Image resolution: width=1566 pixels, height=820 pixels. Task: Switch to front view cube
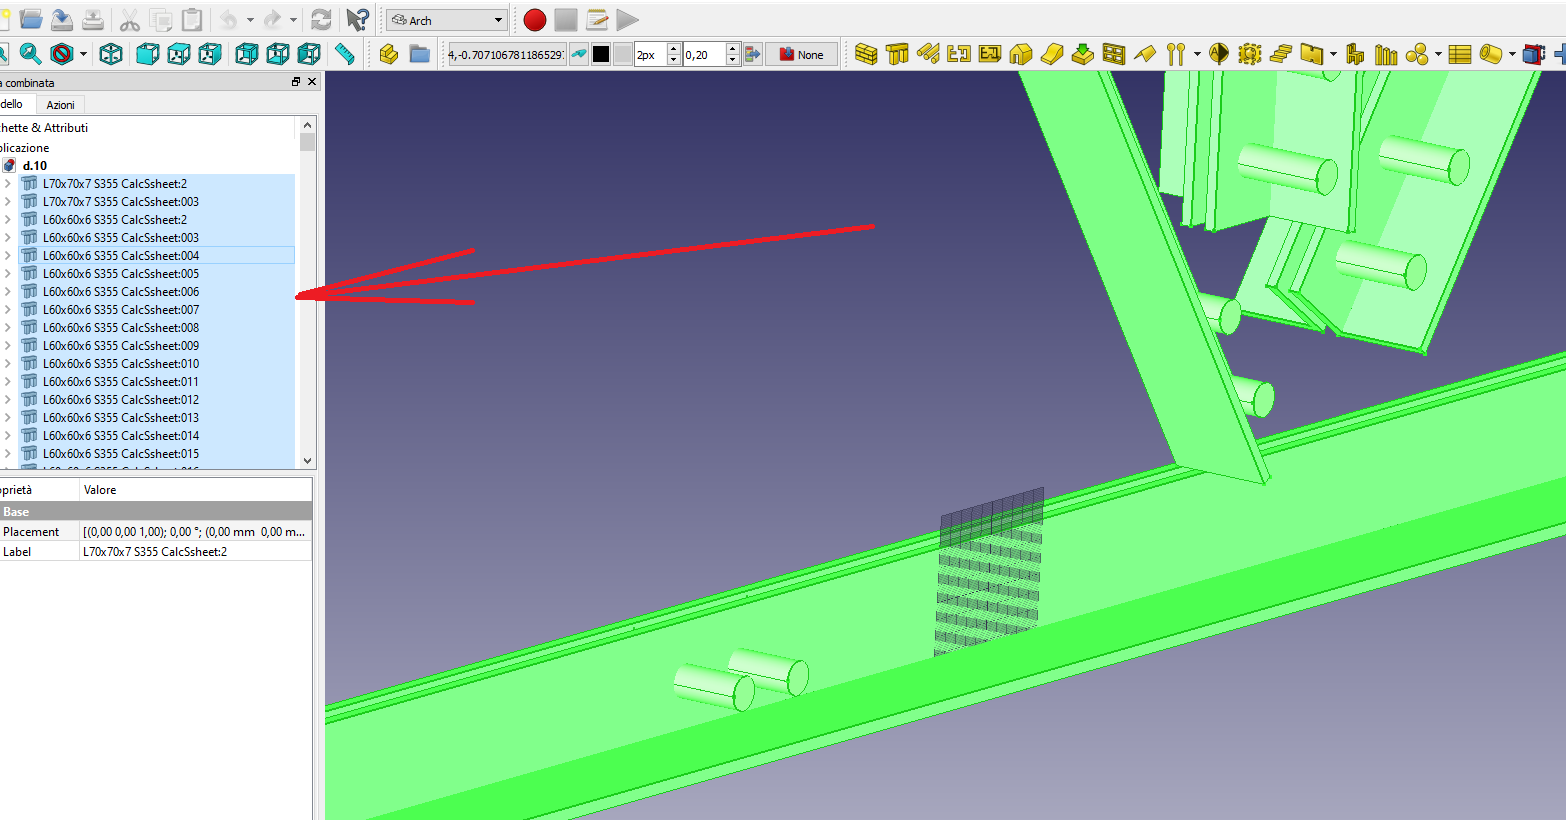(148, 54)
